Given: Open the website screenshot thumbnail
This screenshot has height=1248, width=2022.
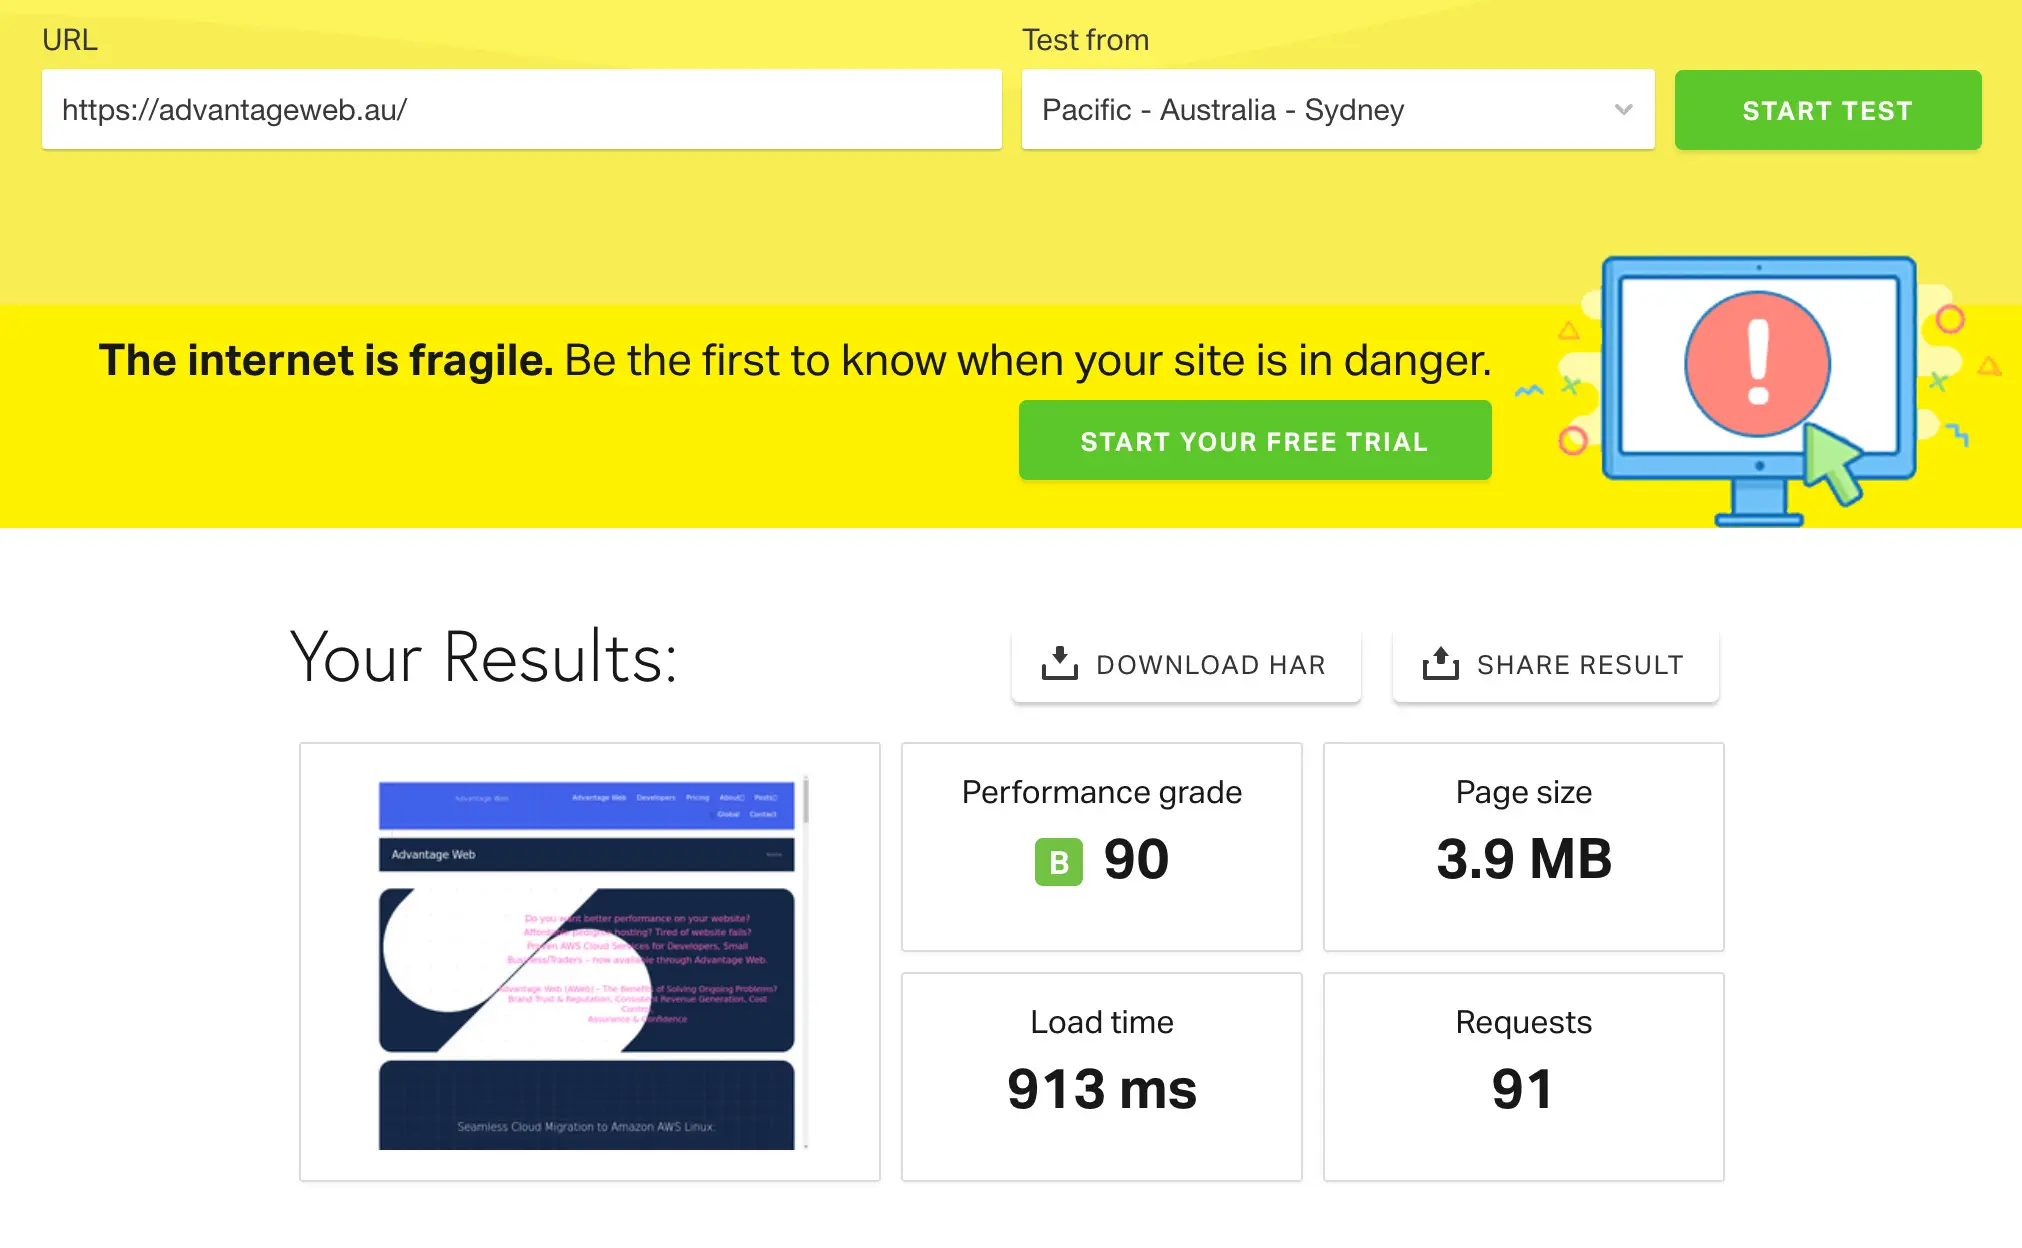Looking at the screenshot, I should [588, 962].
